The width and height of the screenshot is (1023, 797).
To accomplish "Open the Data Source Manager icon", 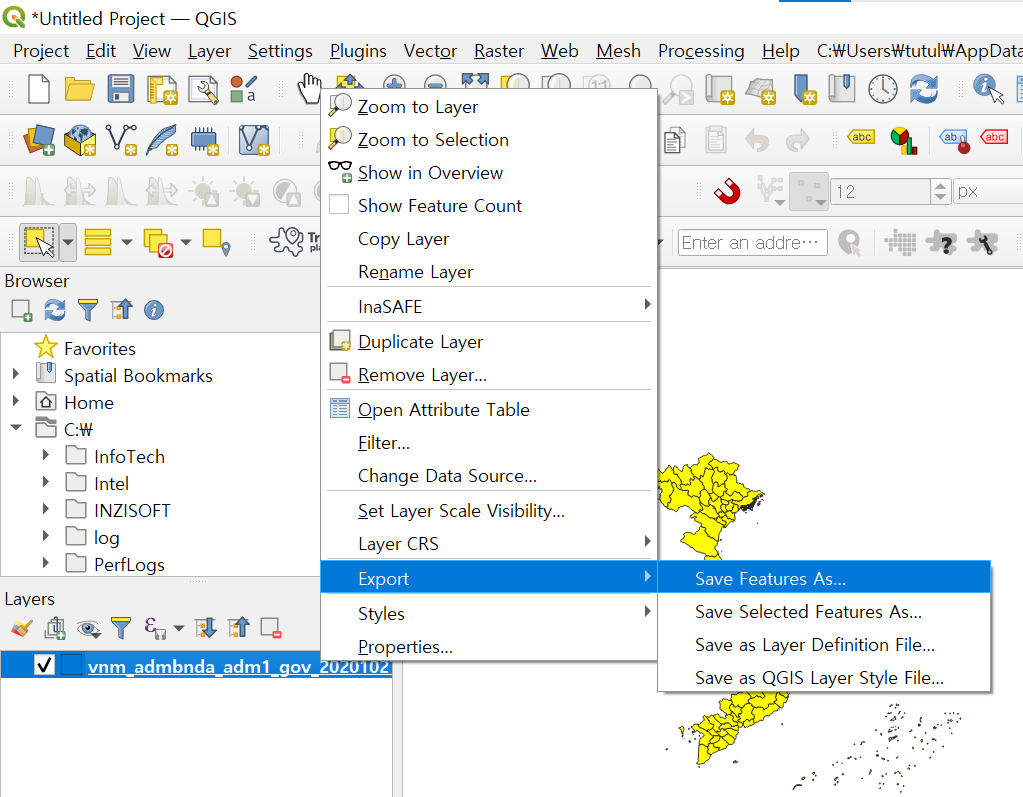I will click(x=39, y=140).
